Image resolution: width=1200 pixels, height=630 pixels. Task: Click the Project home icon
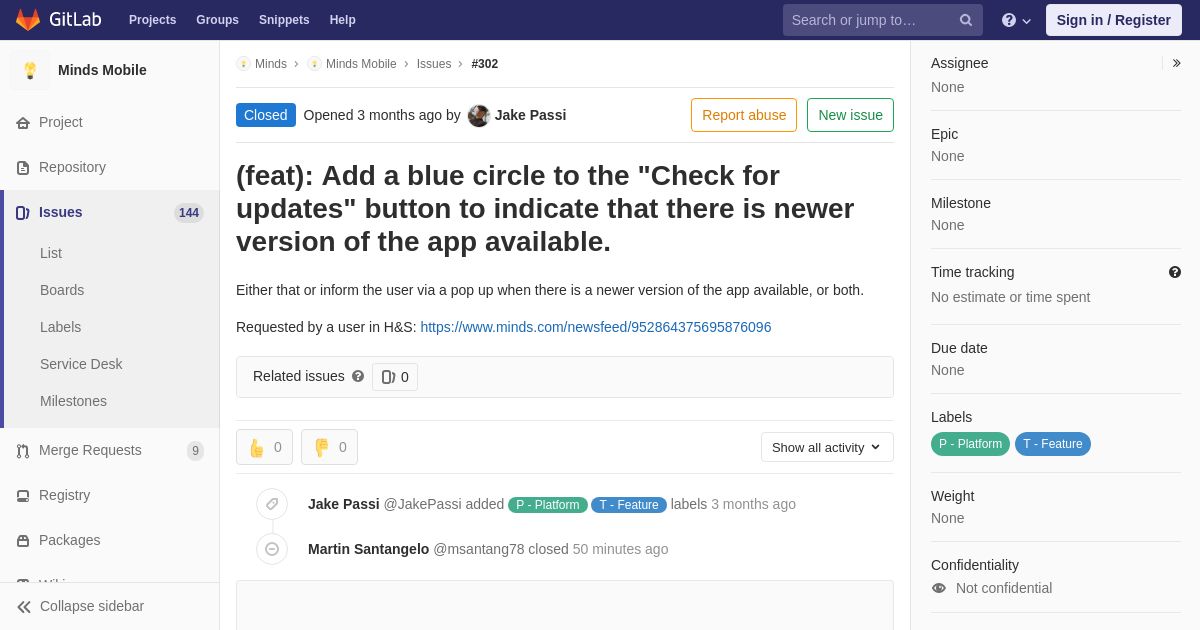coord(23,123)
